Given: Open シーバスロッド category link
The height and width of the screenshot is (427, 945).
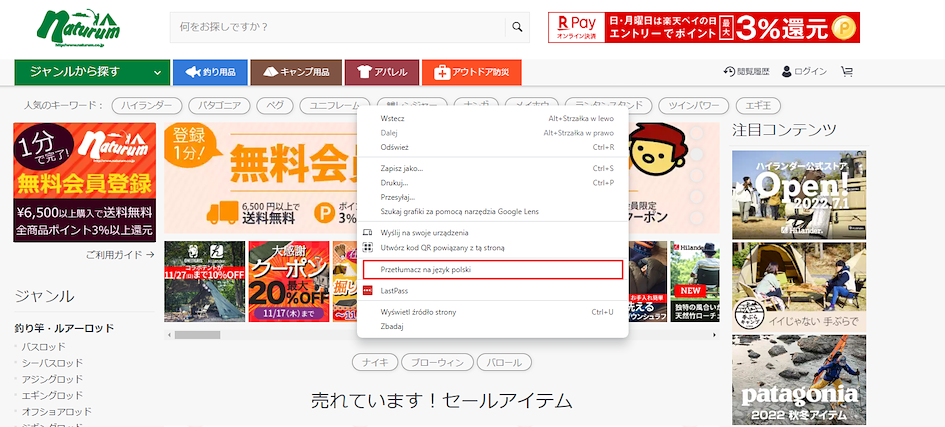Looking at the screenshot, I should pos(52,363).
